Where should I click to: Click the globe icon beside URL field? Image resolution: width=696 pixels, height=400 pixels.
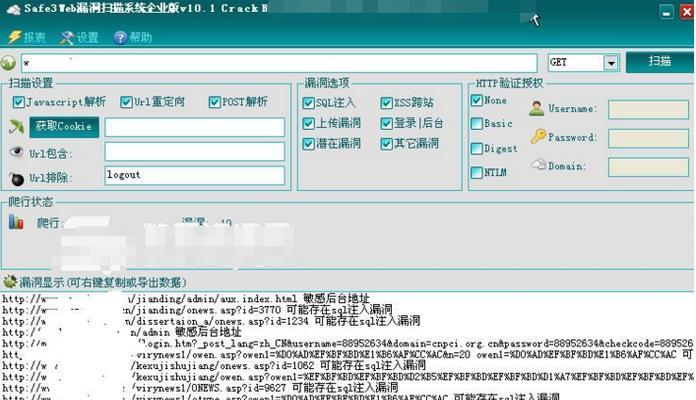click(8, 63)
